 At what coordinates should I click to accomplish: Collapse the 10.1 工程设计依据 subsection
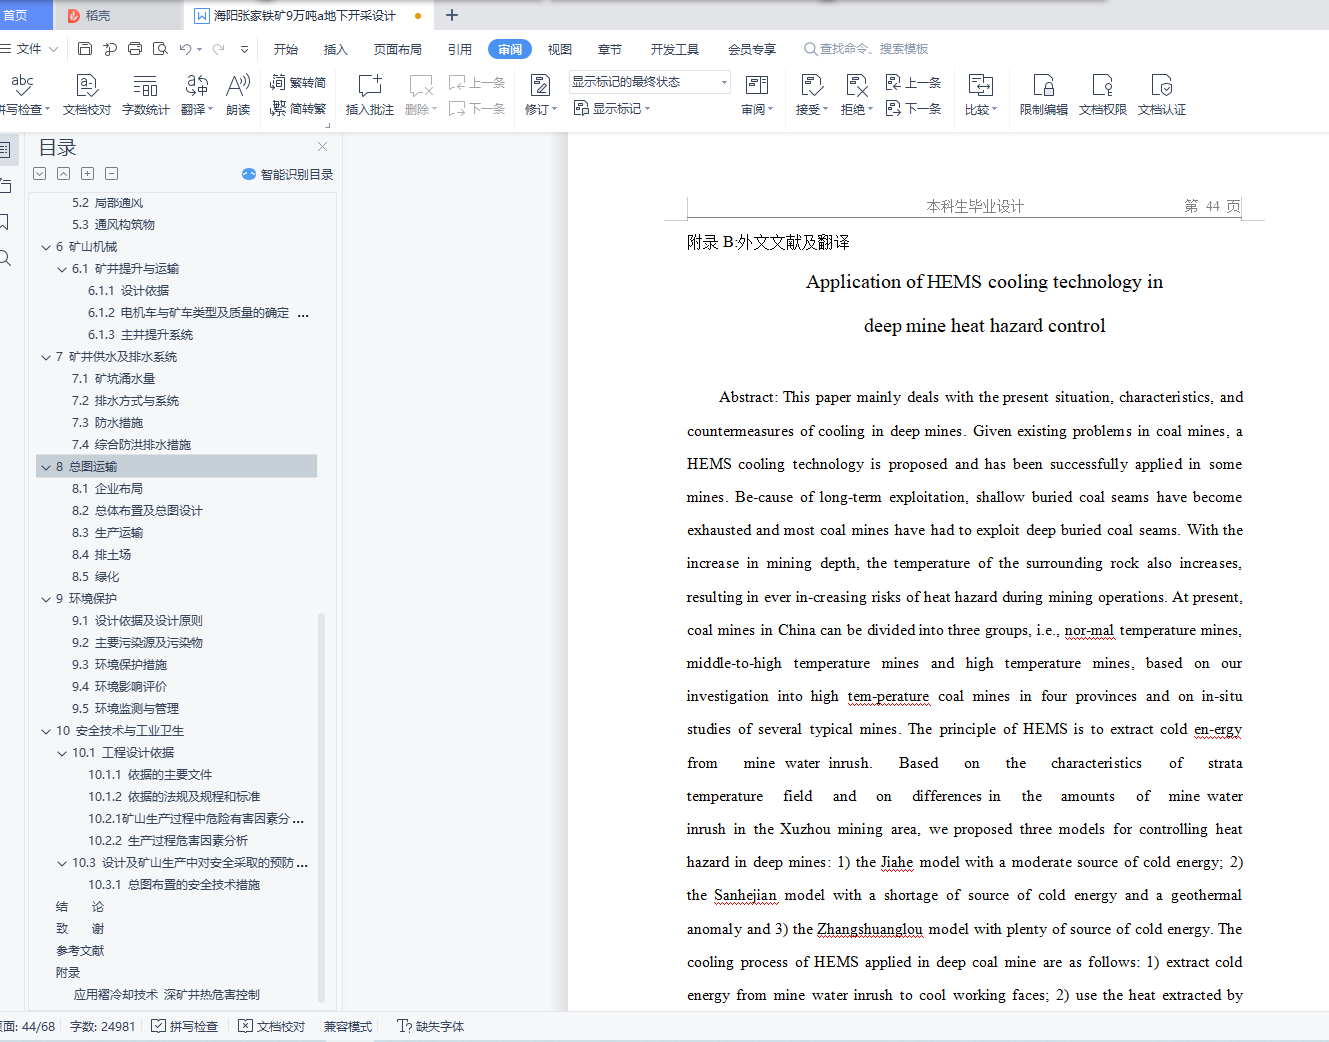[62, 753]
